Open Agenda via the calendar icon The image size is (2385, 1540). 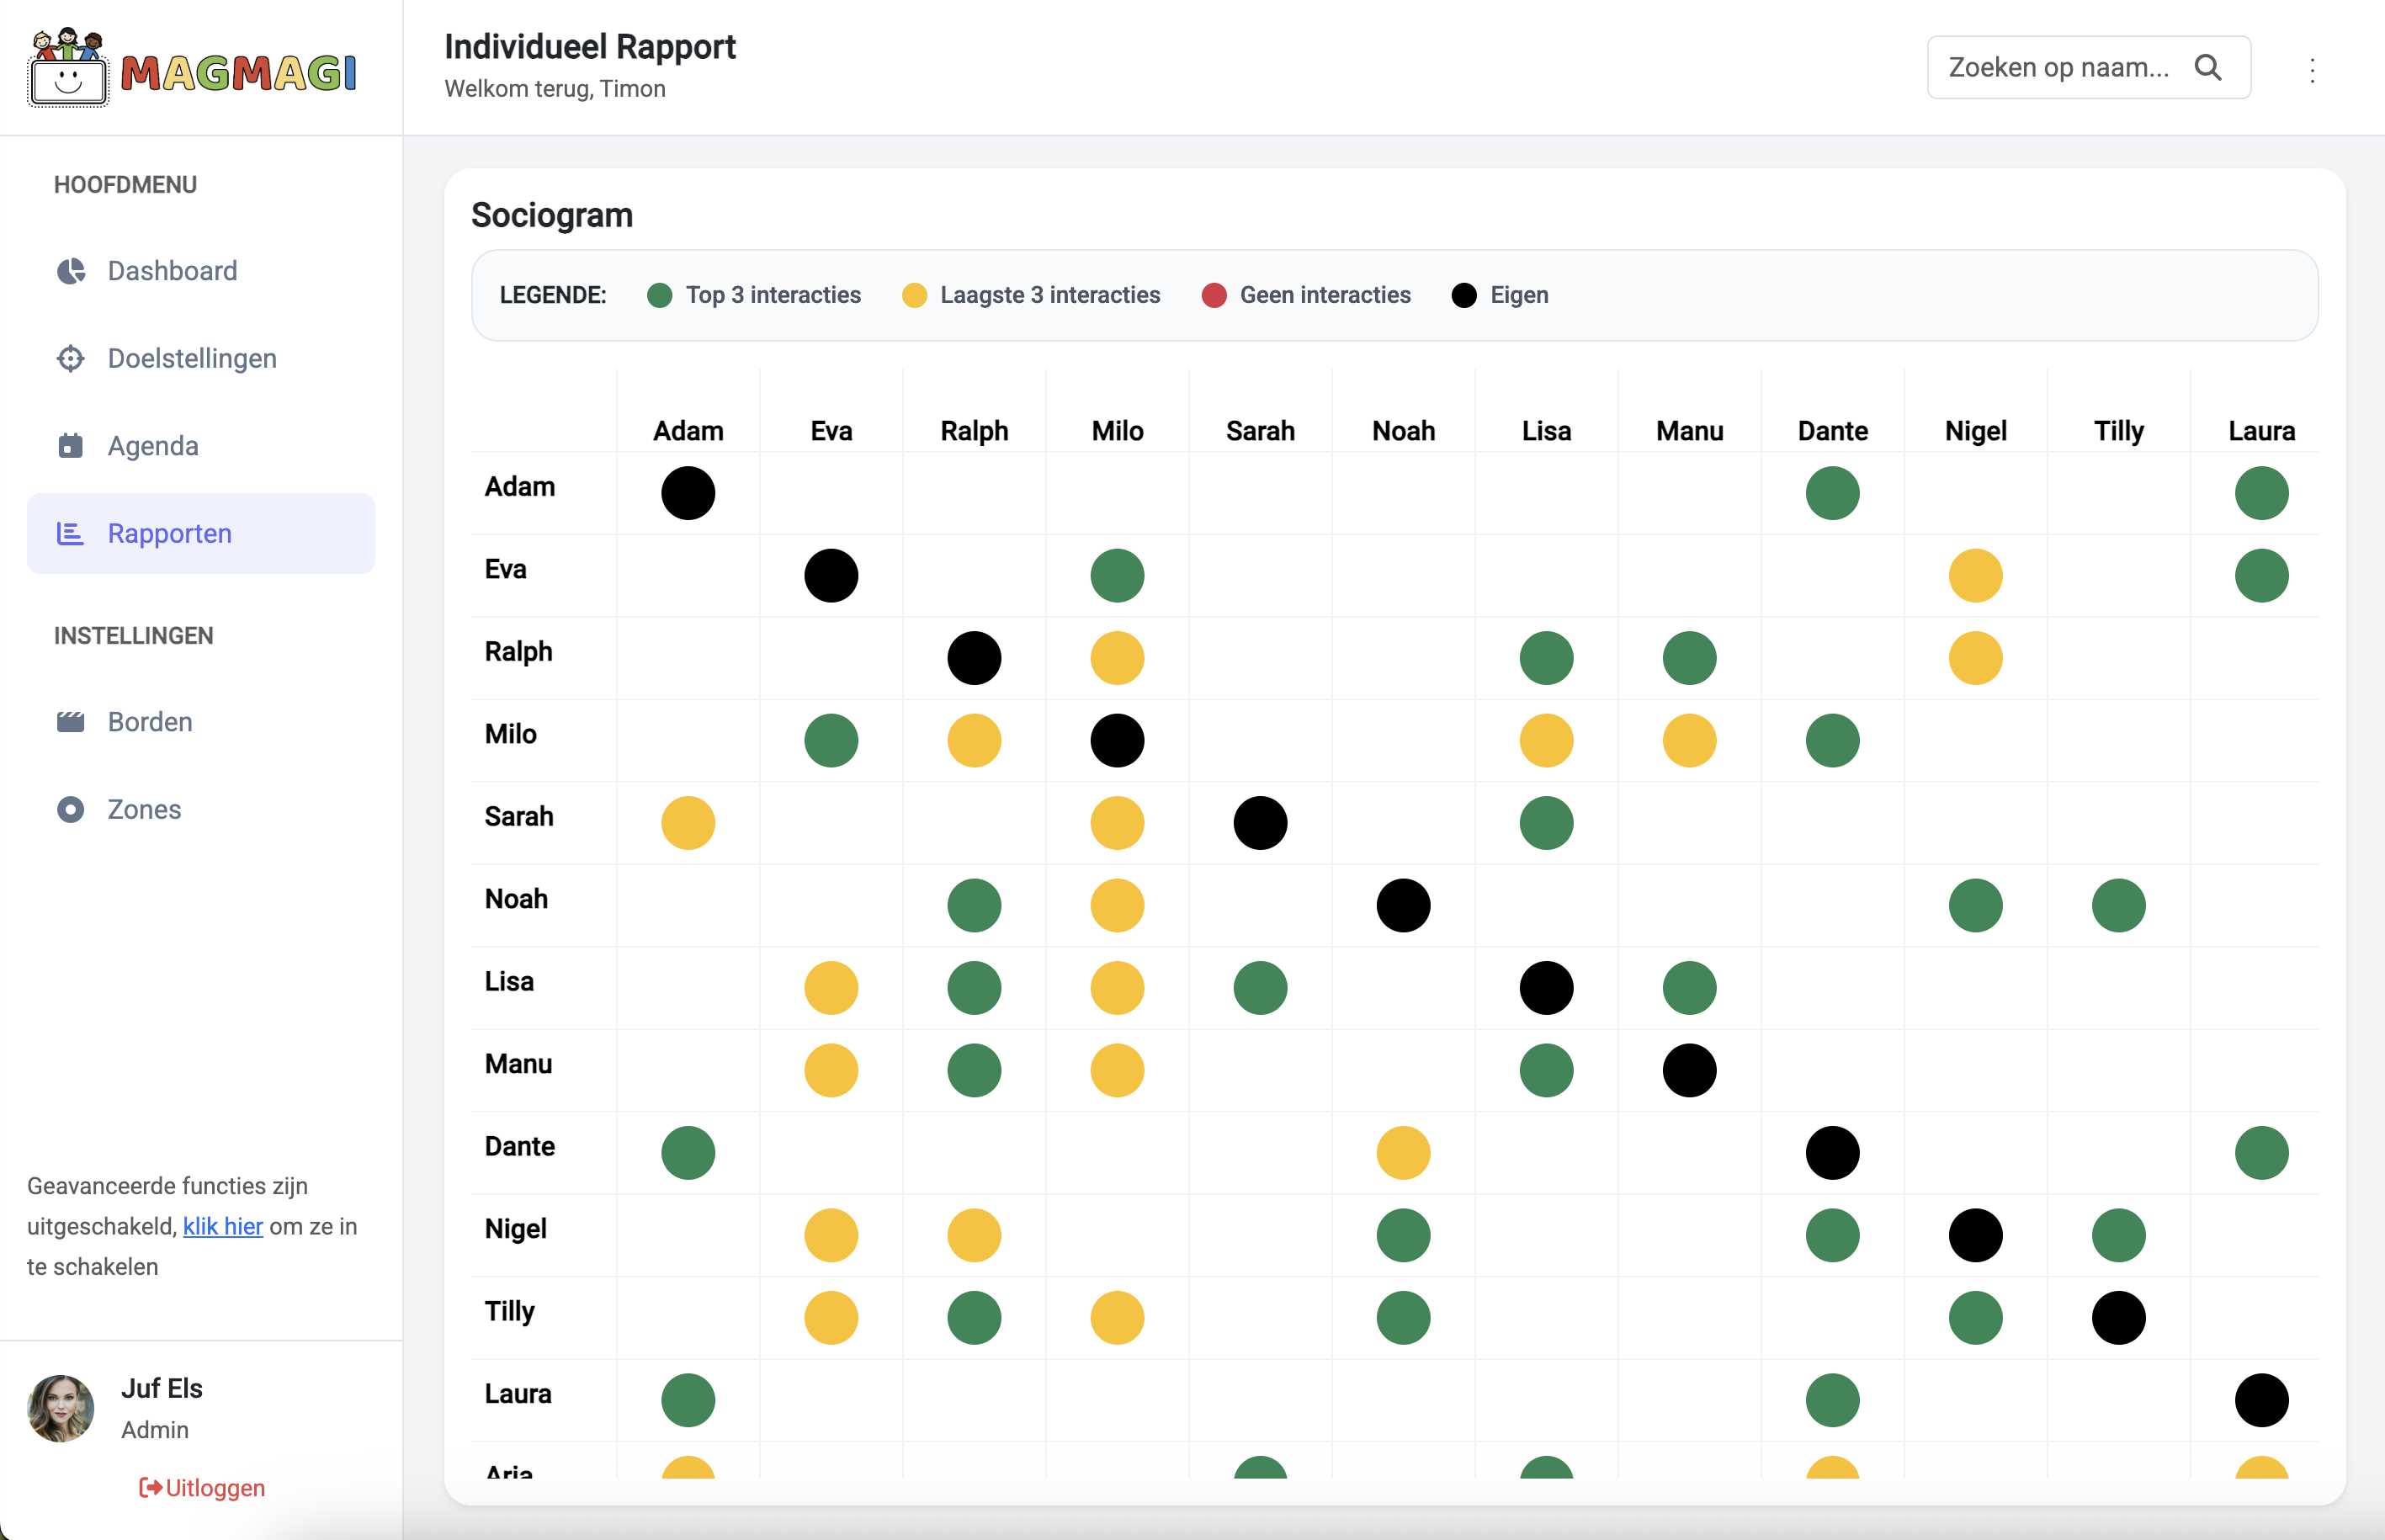pos(71,446)
